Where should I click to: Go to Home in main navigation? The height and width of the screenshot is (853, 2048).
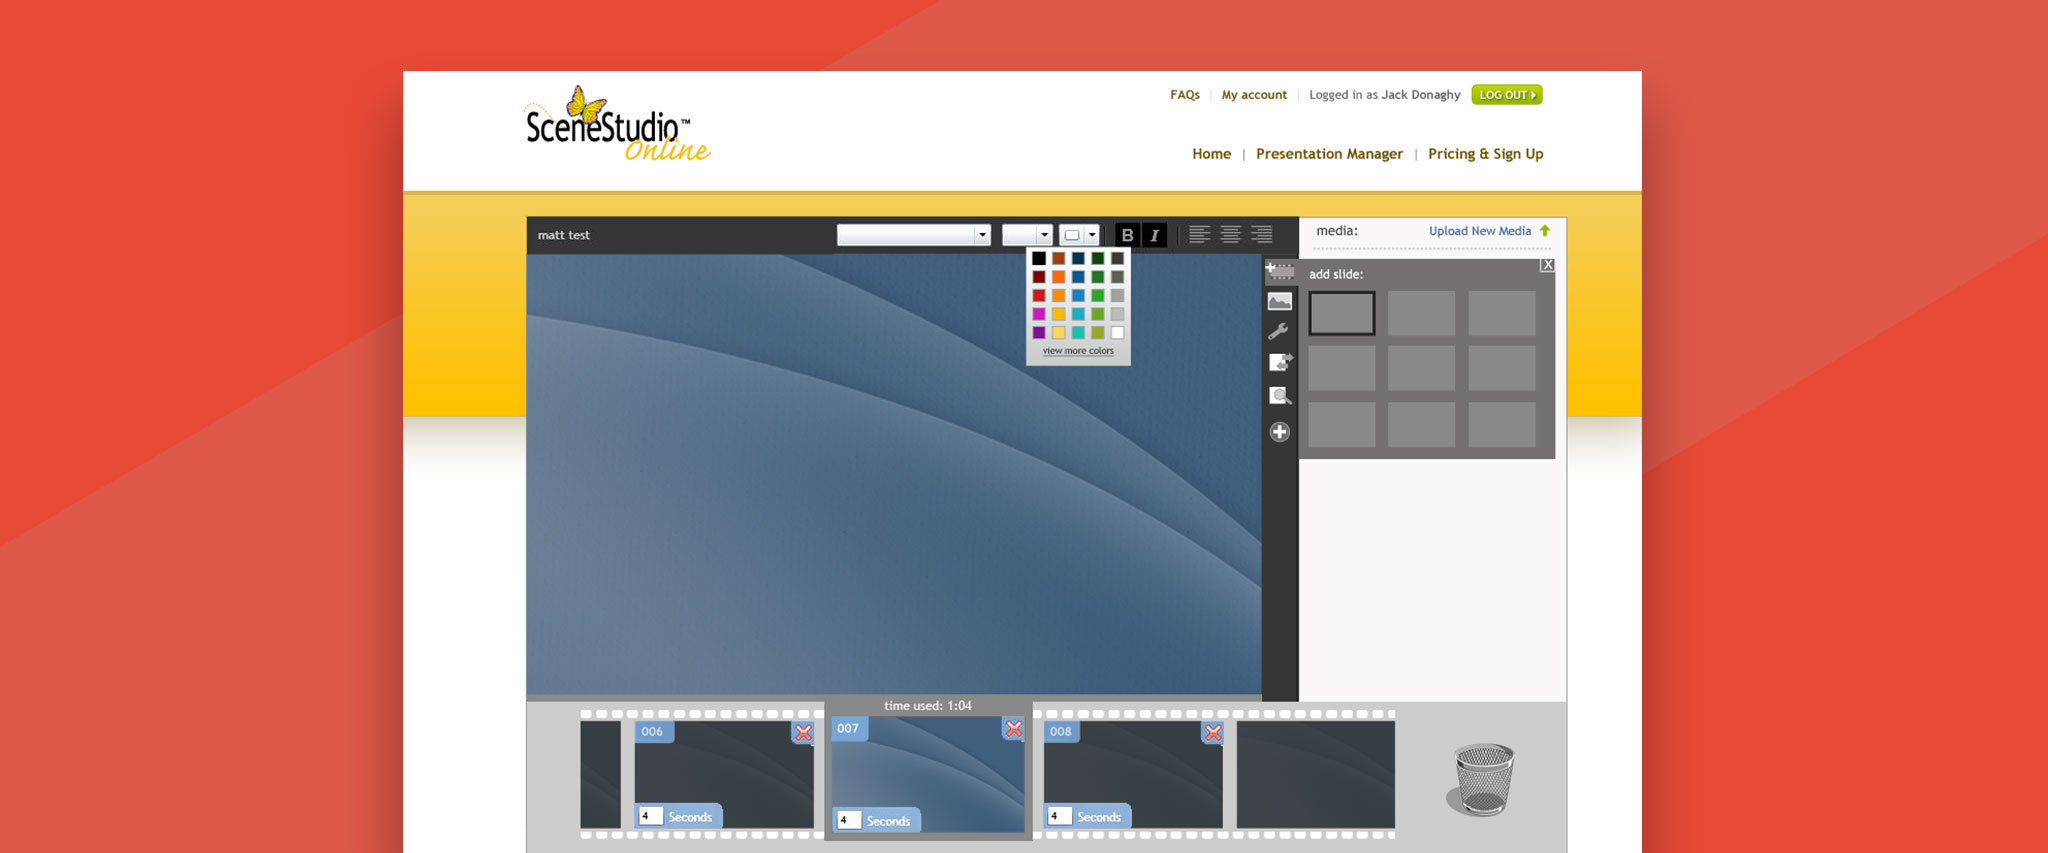pos(1211,154)
